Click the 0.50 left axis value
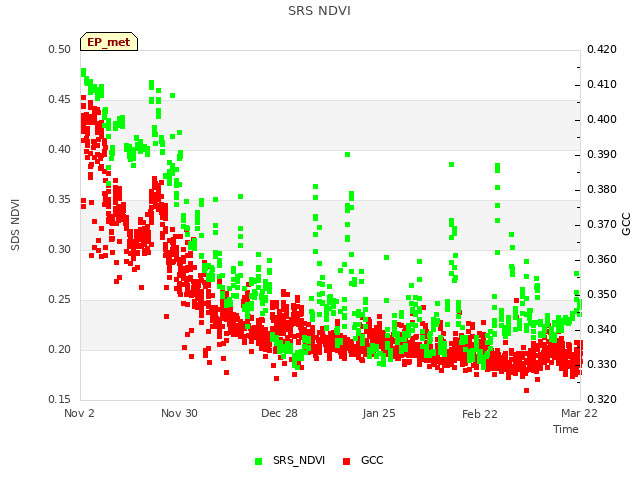The width and height of the screenshot is (640, 480). coord(60,49)
